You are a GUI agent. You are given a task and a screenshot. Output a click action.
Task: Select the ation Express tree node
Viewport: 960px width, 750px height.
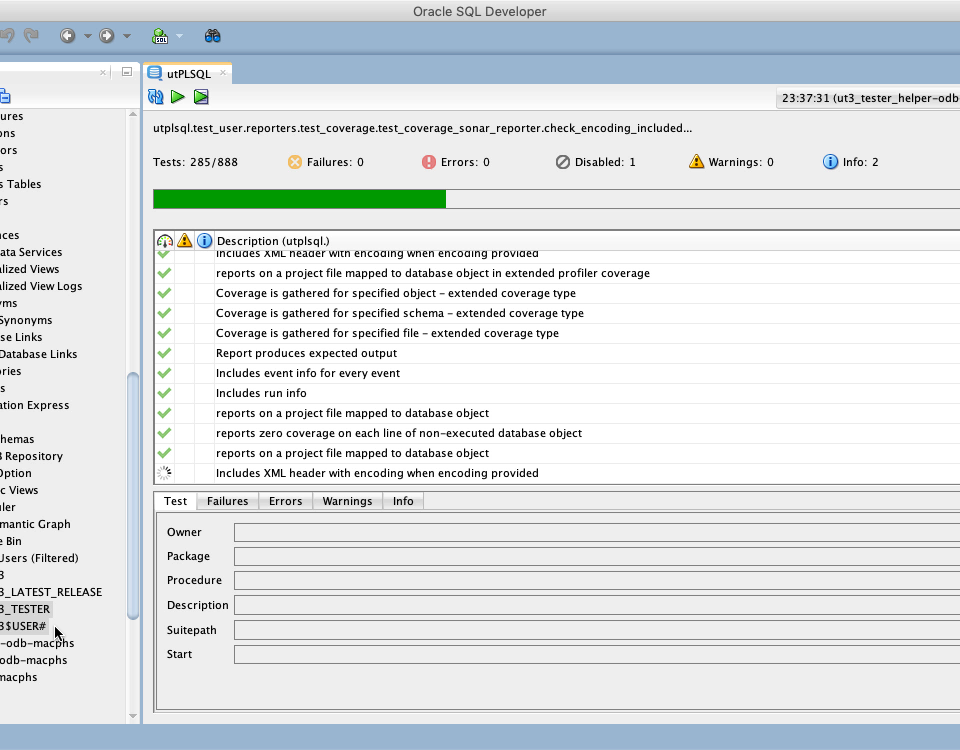pos(34,405)
